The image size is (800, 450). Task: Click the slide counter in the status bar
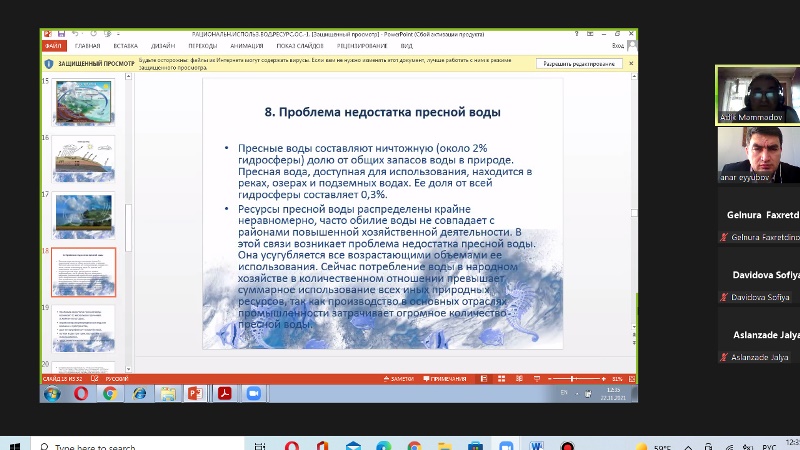[62, 379]
